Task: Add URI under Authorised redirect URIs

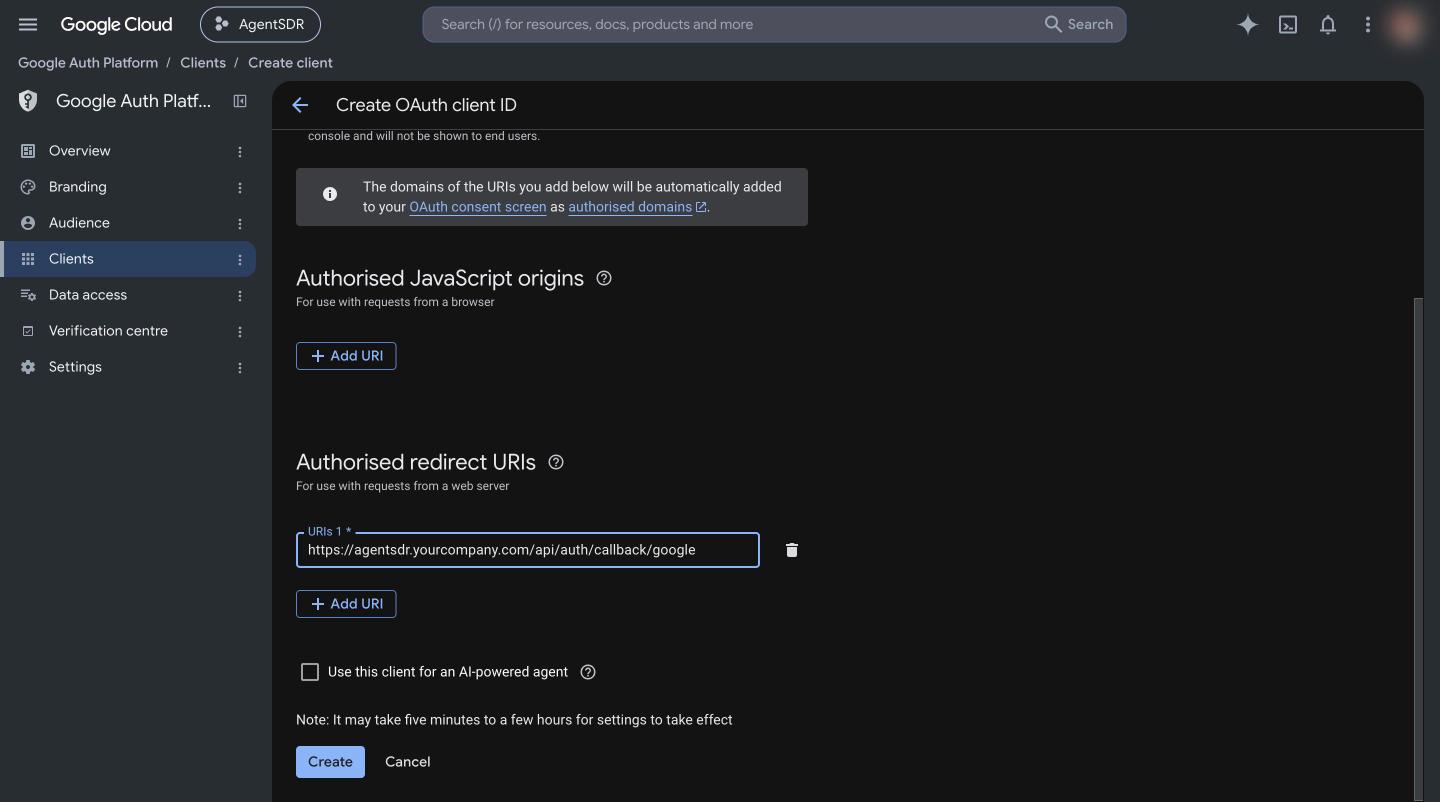Action: click(346, 604)
